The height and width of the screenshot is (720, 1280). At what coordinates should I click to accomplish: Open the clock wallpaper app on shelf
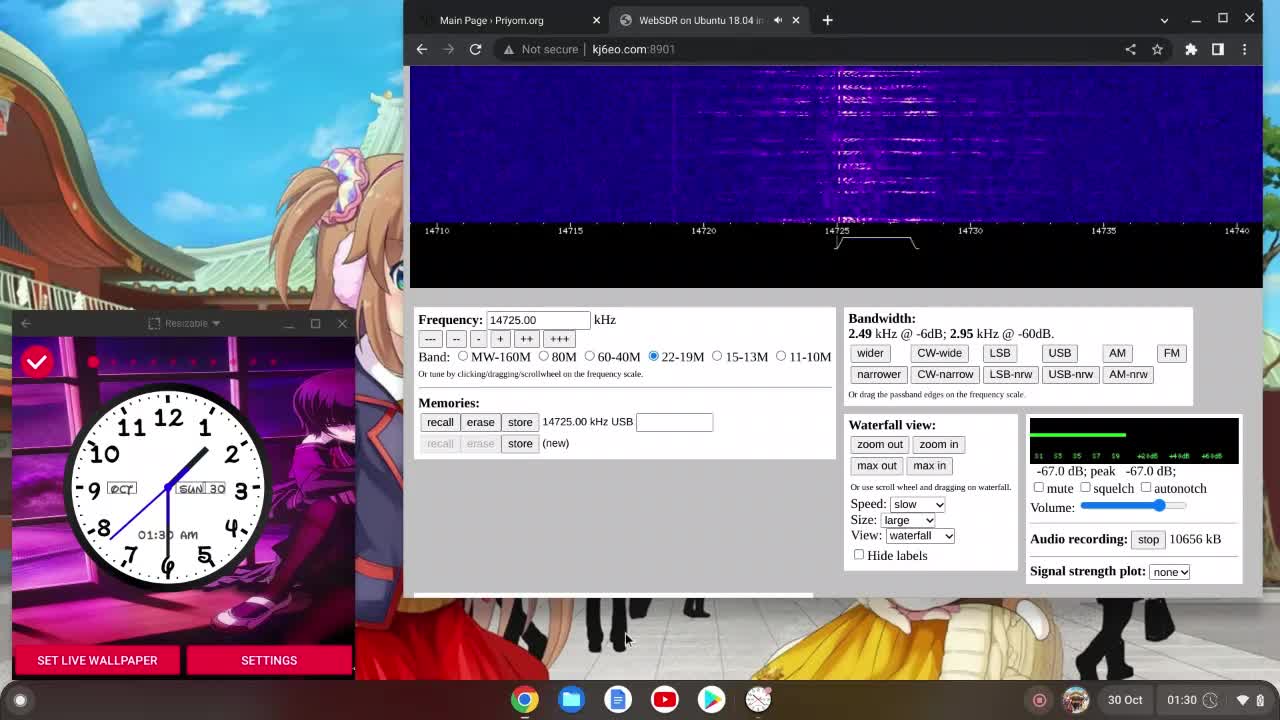758,700
